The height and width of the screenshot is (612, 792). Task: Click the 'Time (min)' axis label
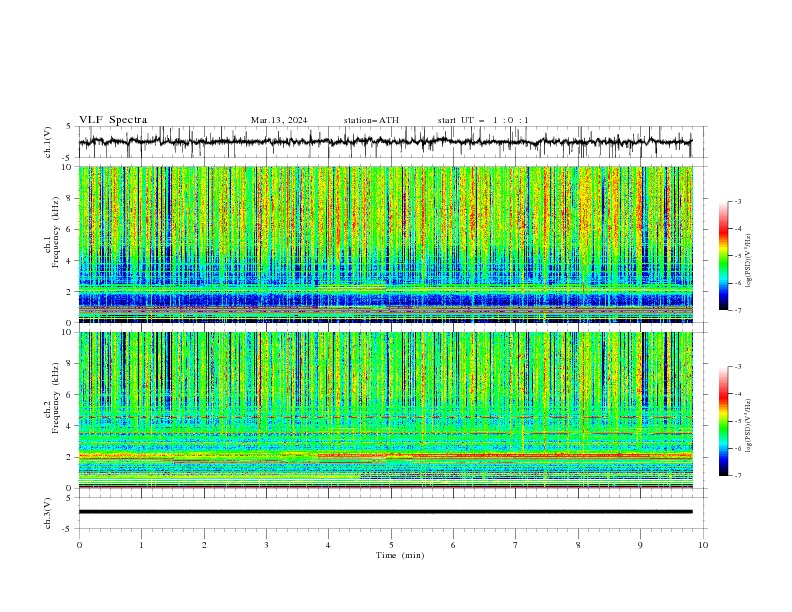pyautogui.click(x=400, y=555)
